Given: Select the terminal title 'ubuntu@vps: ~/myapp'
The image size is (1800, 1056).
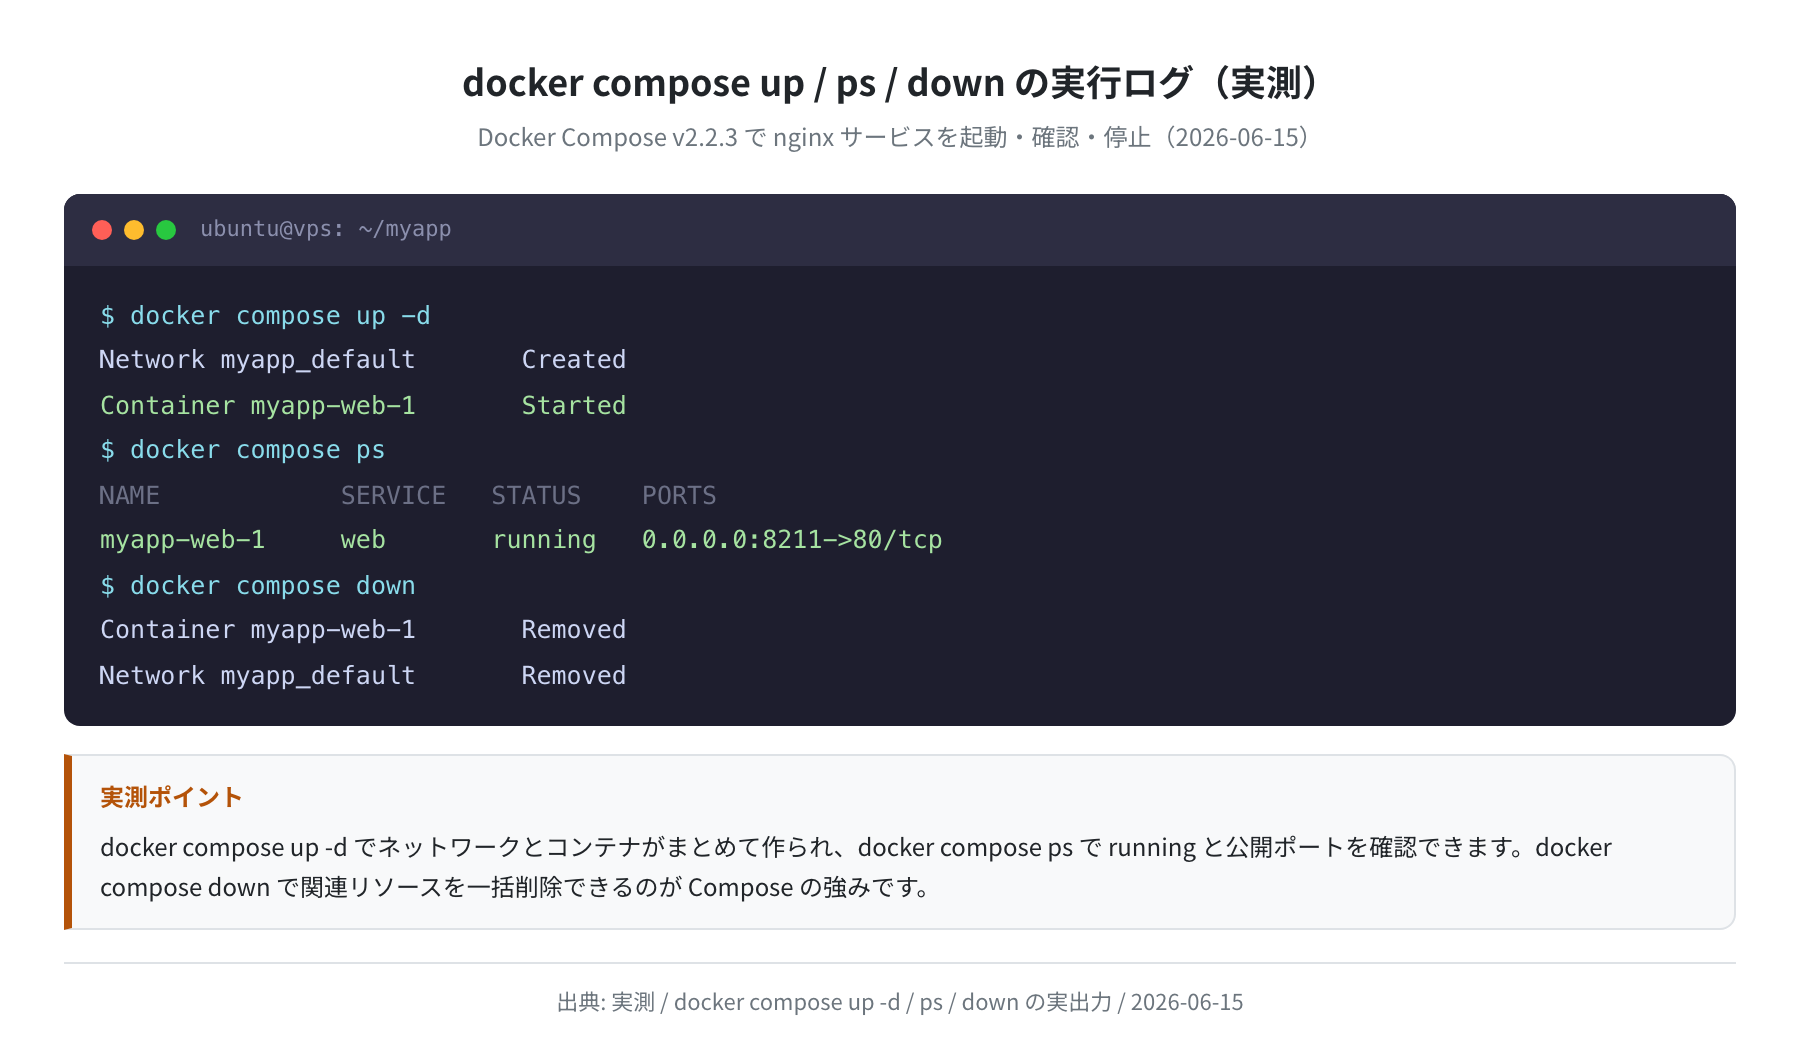Looking at the screenshot, I should (326, 229).
